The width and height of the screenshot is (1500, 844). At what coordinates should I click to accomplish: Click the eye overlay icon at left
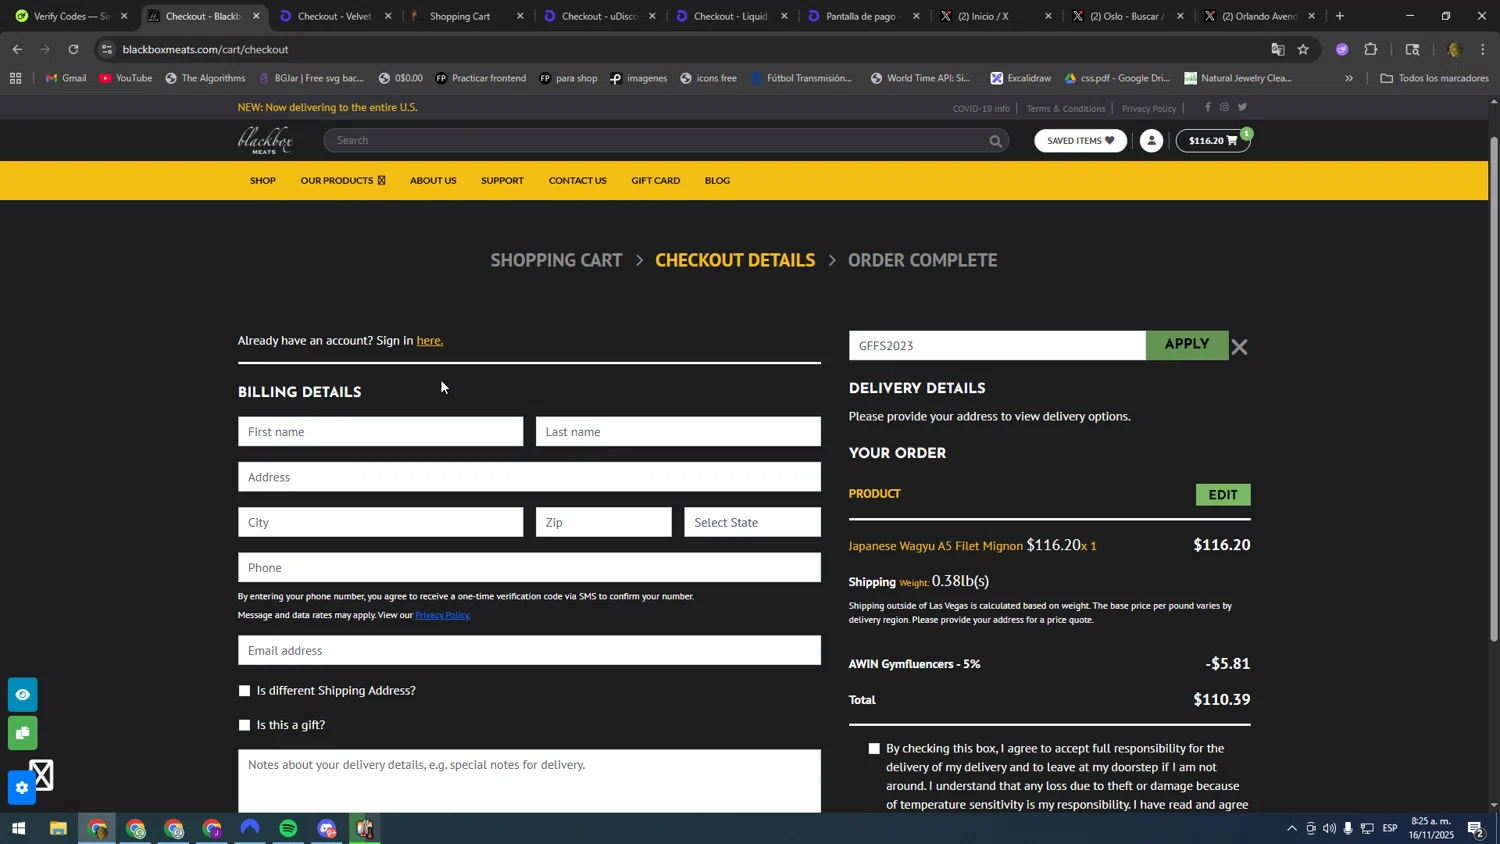tap(22, 695)
